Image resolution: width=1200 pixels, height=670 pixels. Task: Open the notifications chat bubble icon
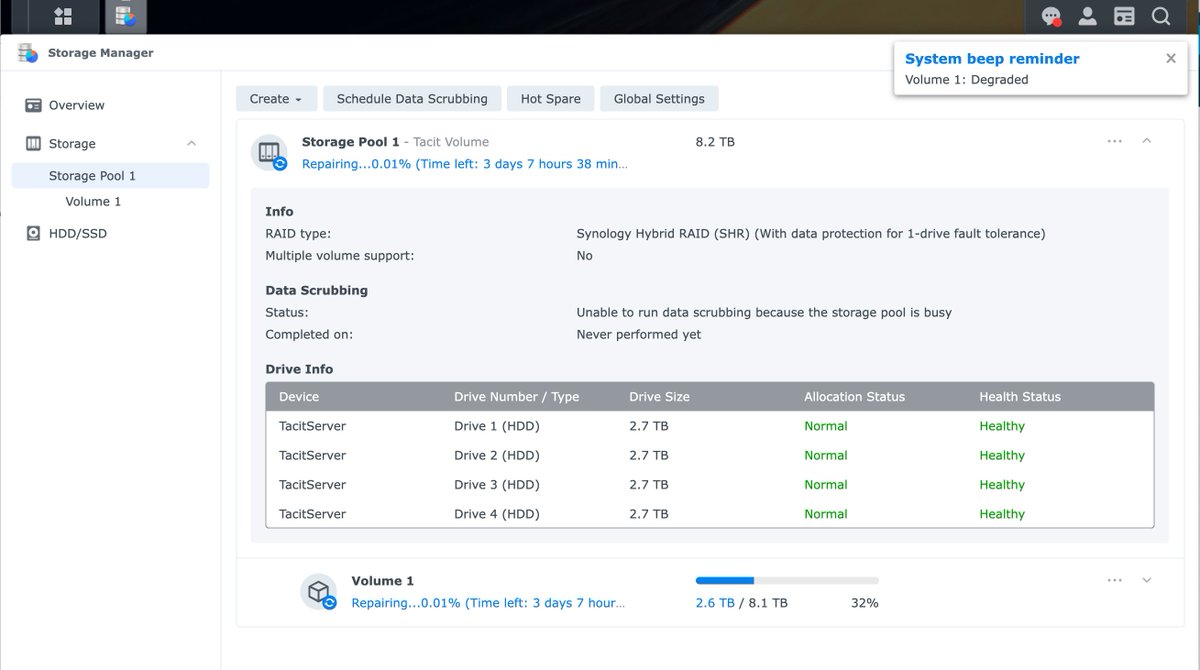coord(1051,16)
